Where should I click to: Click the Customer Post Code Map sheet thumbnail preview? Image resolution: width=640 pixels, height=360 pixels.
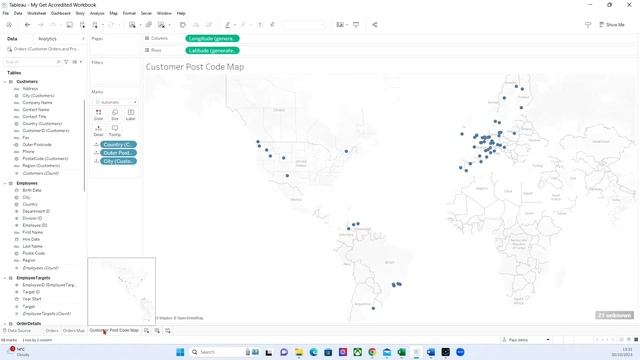[122, 291]
